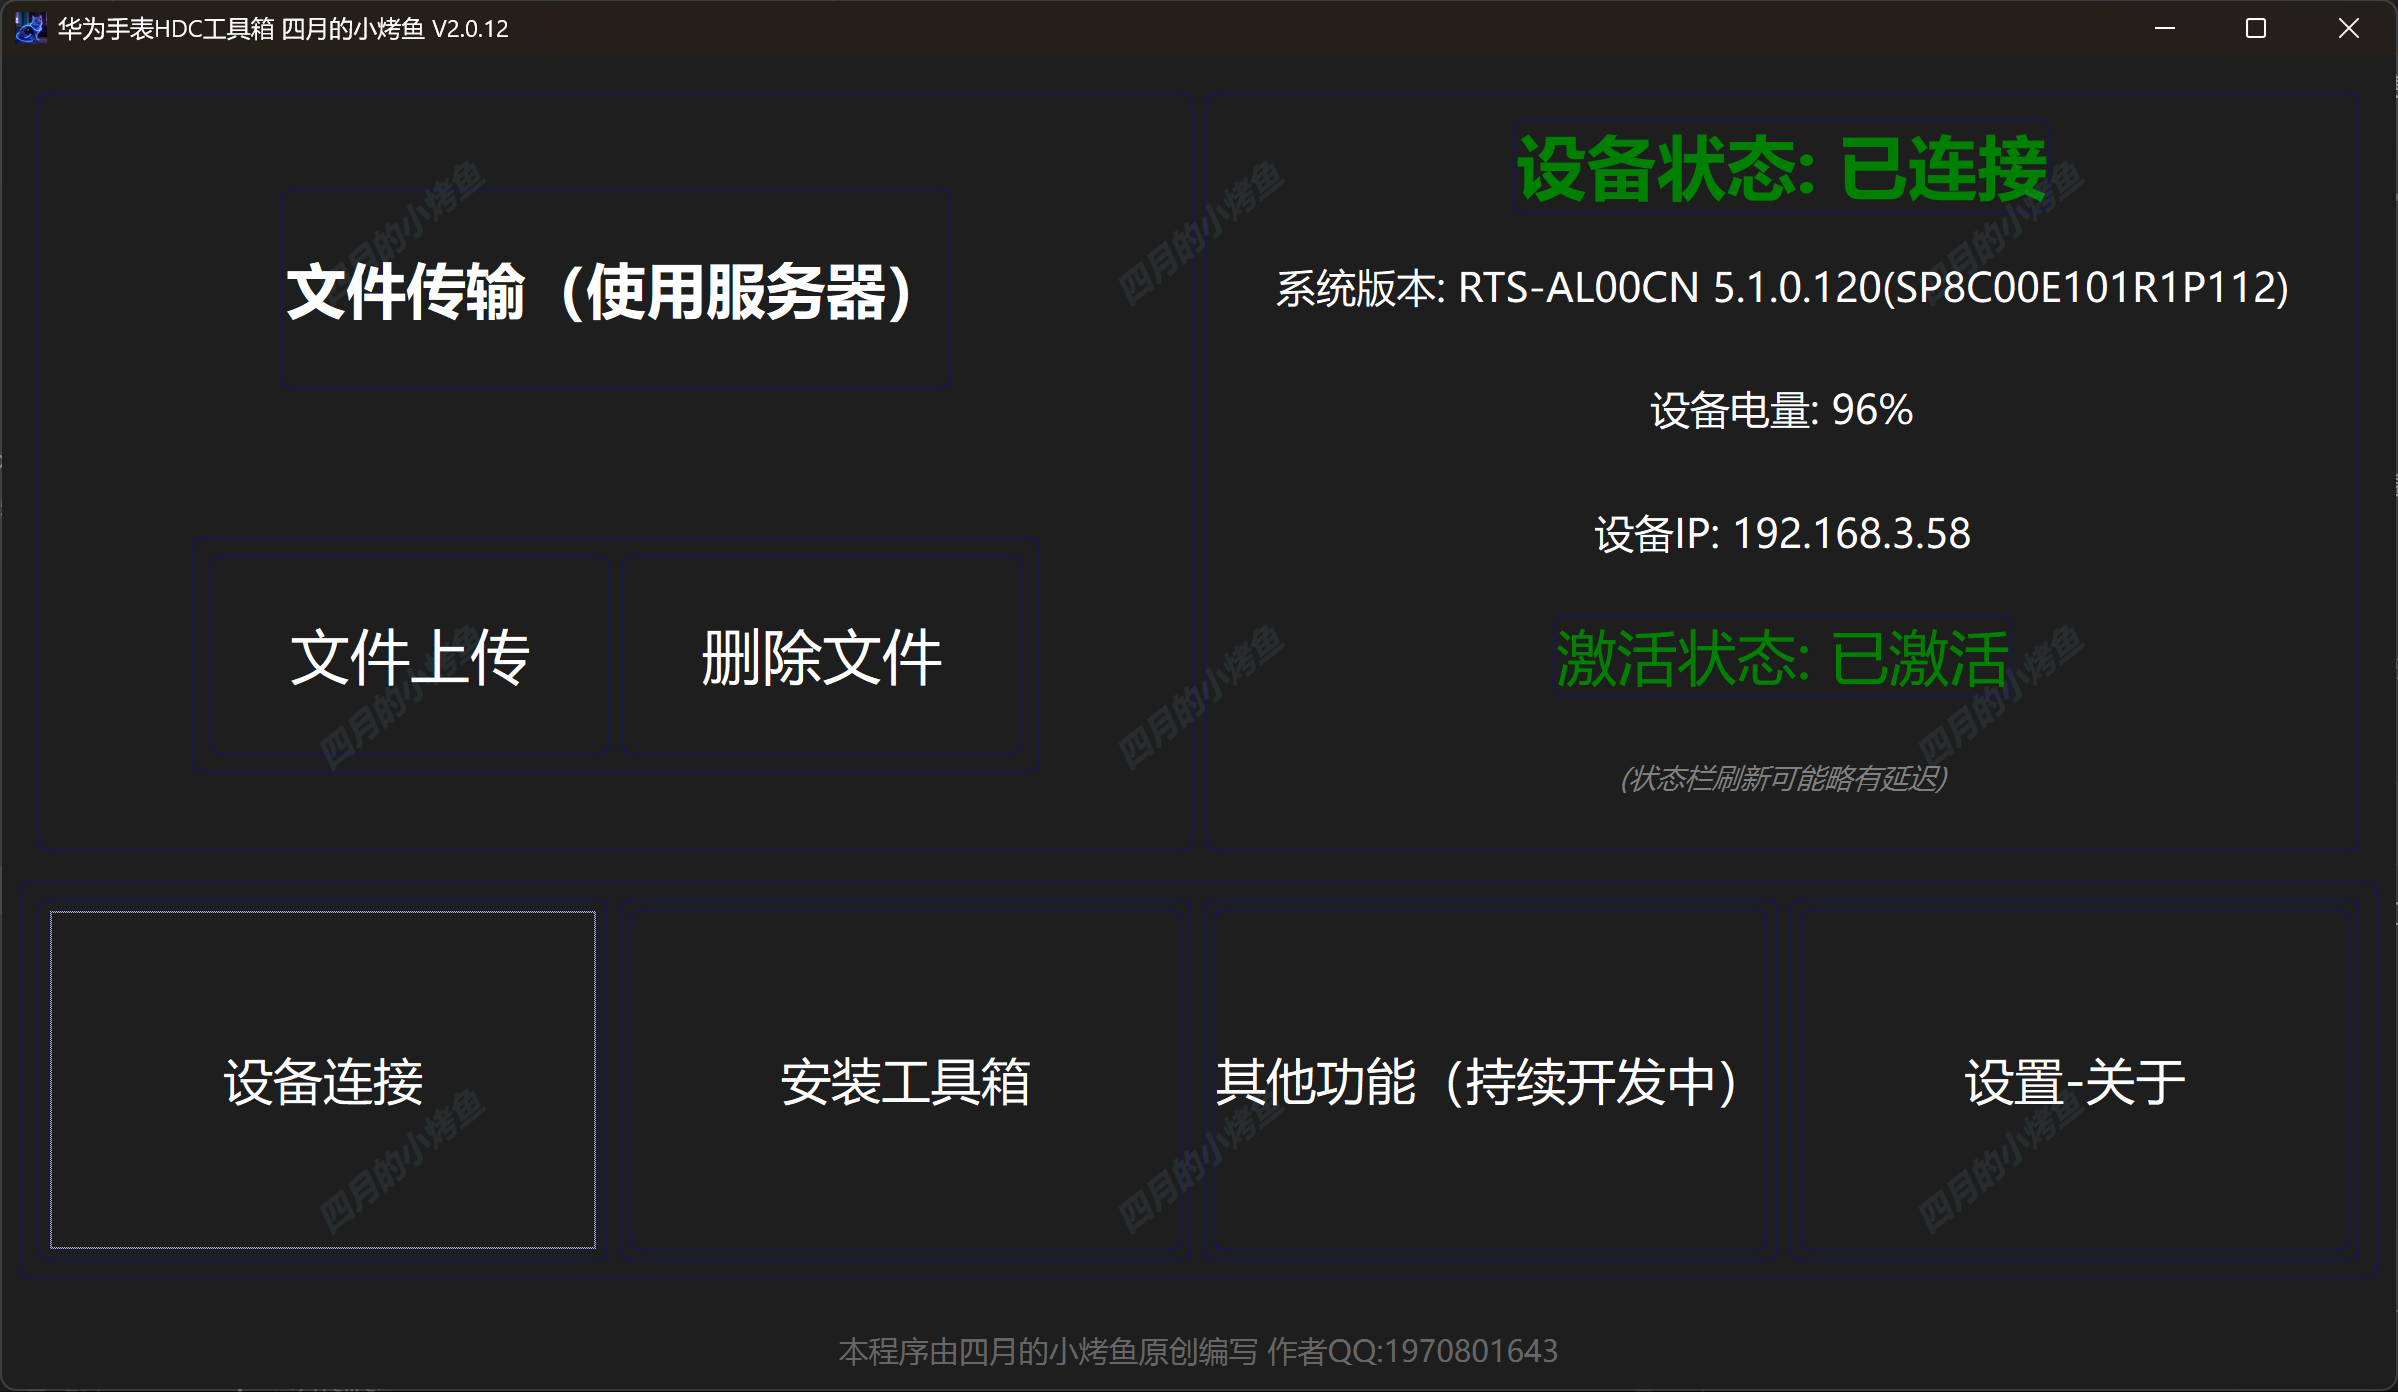Close the HDC toolbox window
This screenshot has width=2398, height=1392.
coord(2348,28)
